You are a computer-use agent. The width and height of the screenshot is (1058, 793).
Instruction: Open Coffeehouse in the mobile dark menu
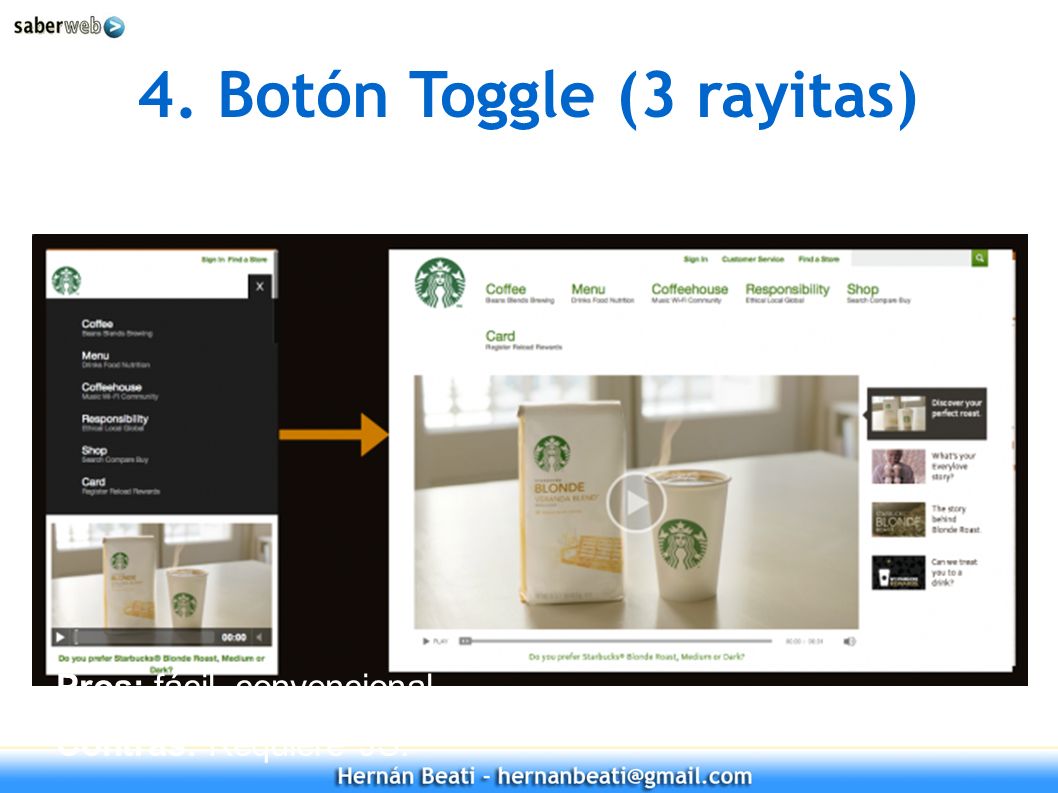tap(119, 391)
